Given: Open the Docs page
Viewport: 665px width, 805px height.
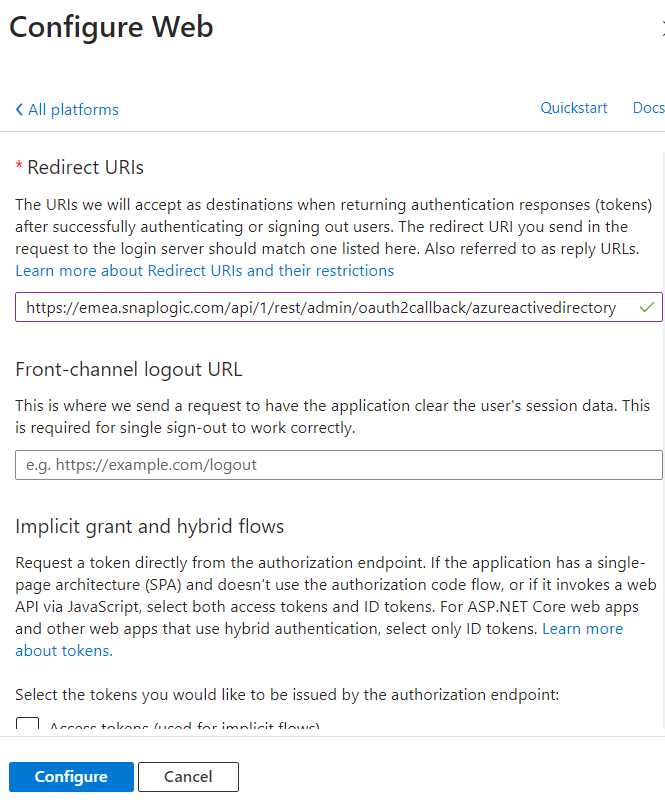Looking at the screenshot, I should pyautogui.click(x=648, y=107).
